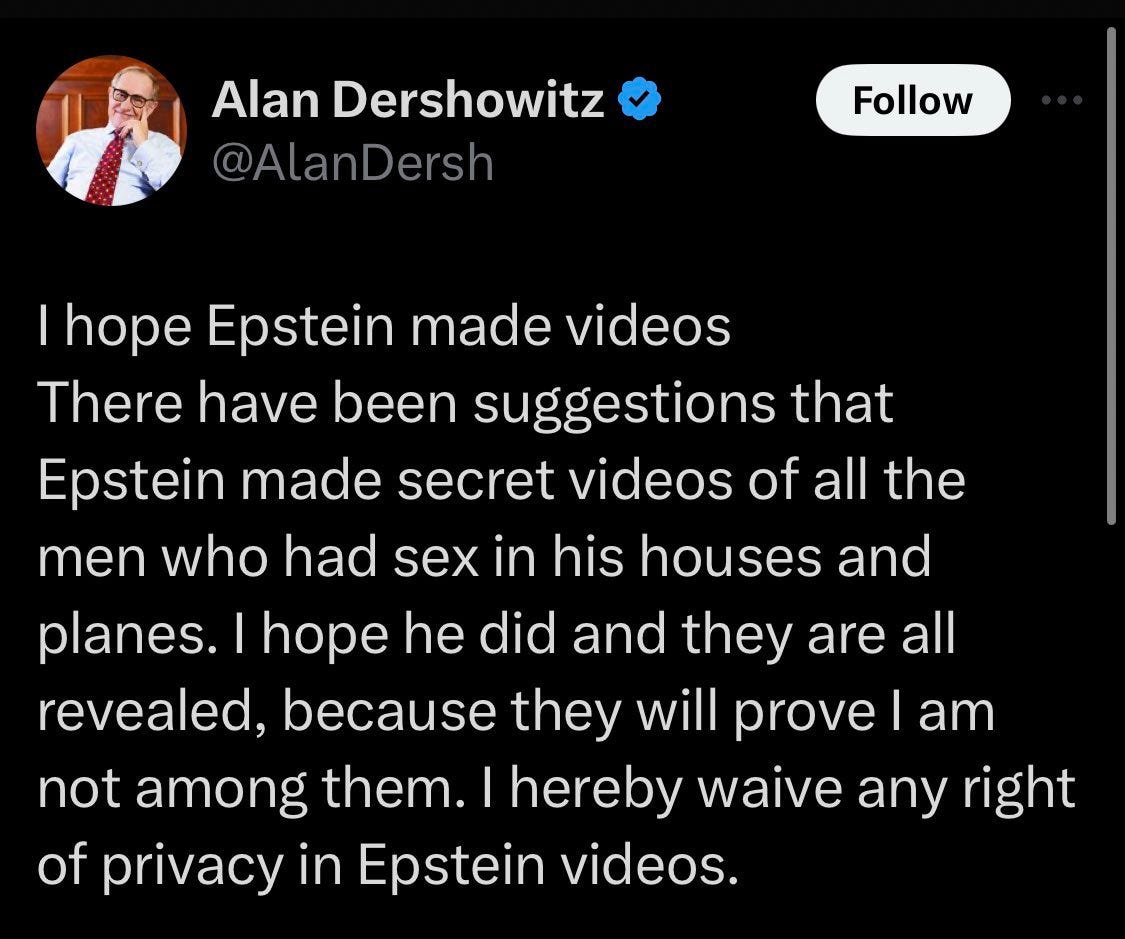This screenshot has width=1125, height=939.
Task: Click the sentence starting "planes. I hope he did"
Action: point(496,634)
